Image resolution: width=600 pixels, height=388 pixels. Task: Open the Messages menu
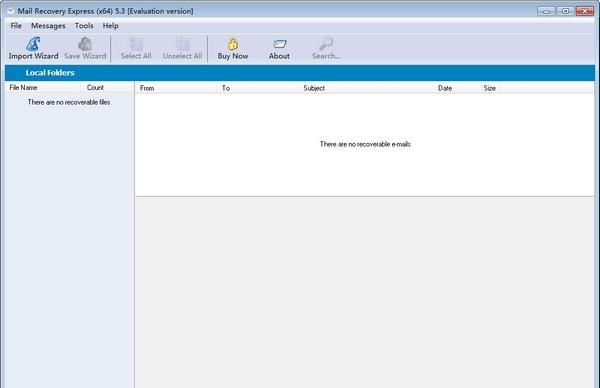[x=48, y=26]
